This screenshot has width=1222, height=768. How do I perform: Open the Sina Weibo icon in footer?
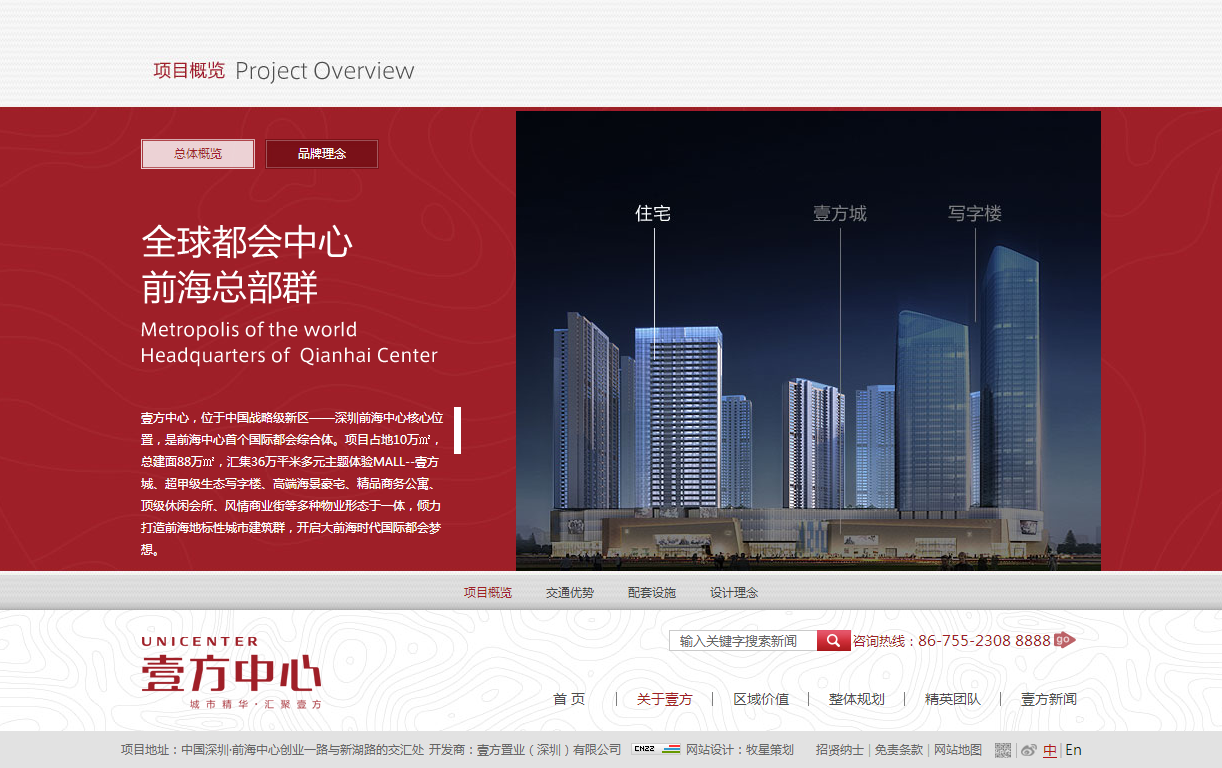(1029, 749)
